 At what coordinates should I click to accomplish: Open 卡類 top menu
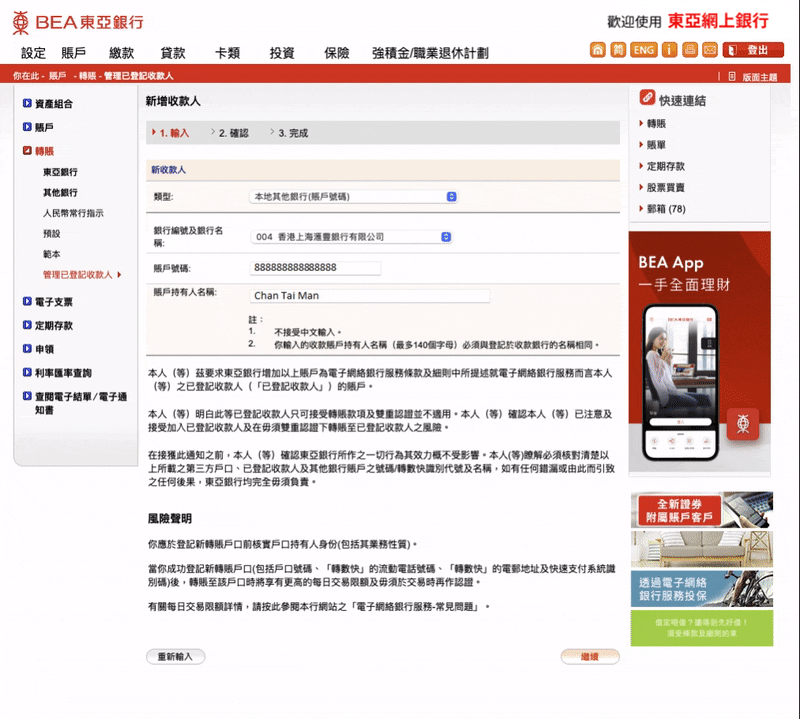[227, 53]
